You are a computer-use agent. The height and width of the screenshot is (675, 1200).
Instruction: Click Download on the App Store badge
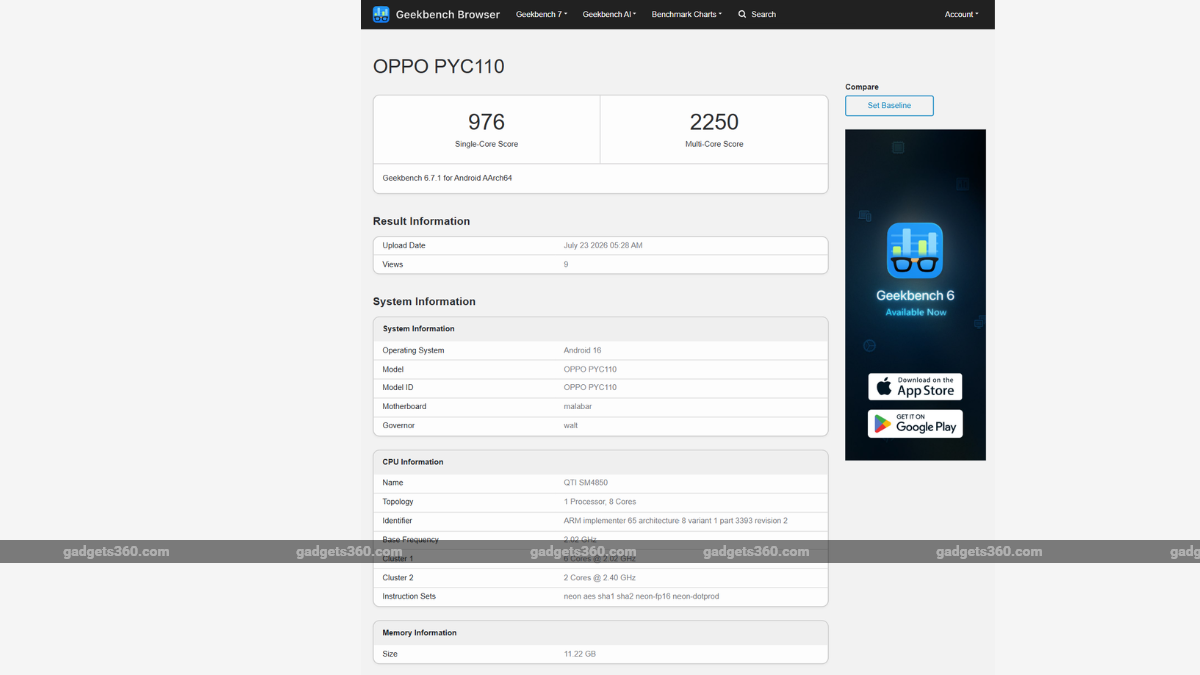point(915,386)
